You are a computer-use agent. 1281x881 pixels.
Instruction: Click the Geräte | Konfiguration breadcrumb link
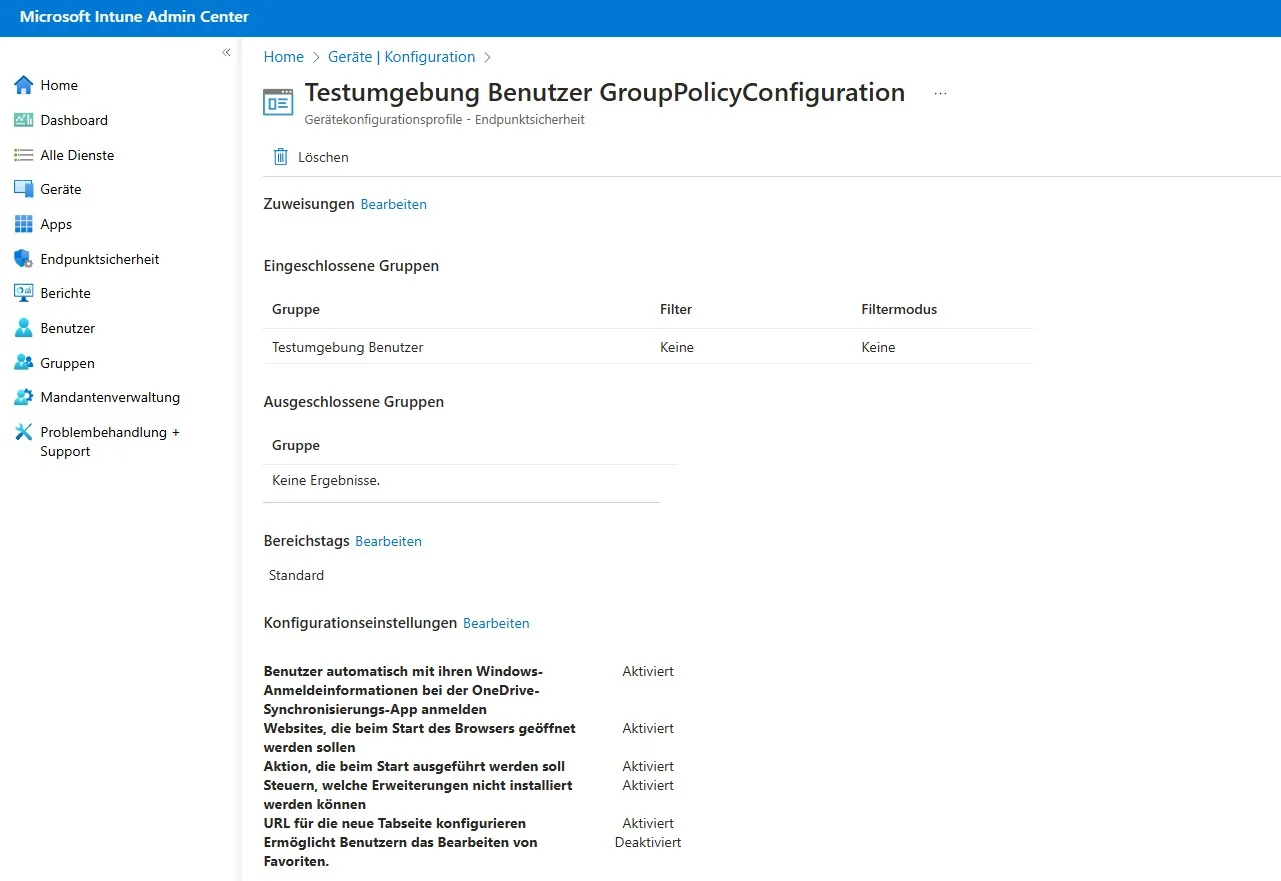coord(401,57)
